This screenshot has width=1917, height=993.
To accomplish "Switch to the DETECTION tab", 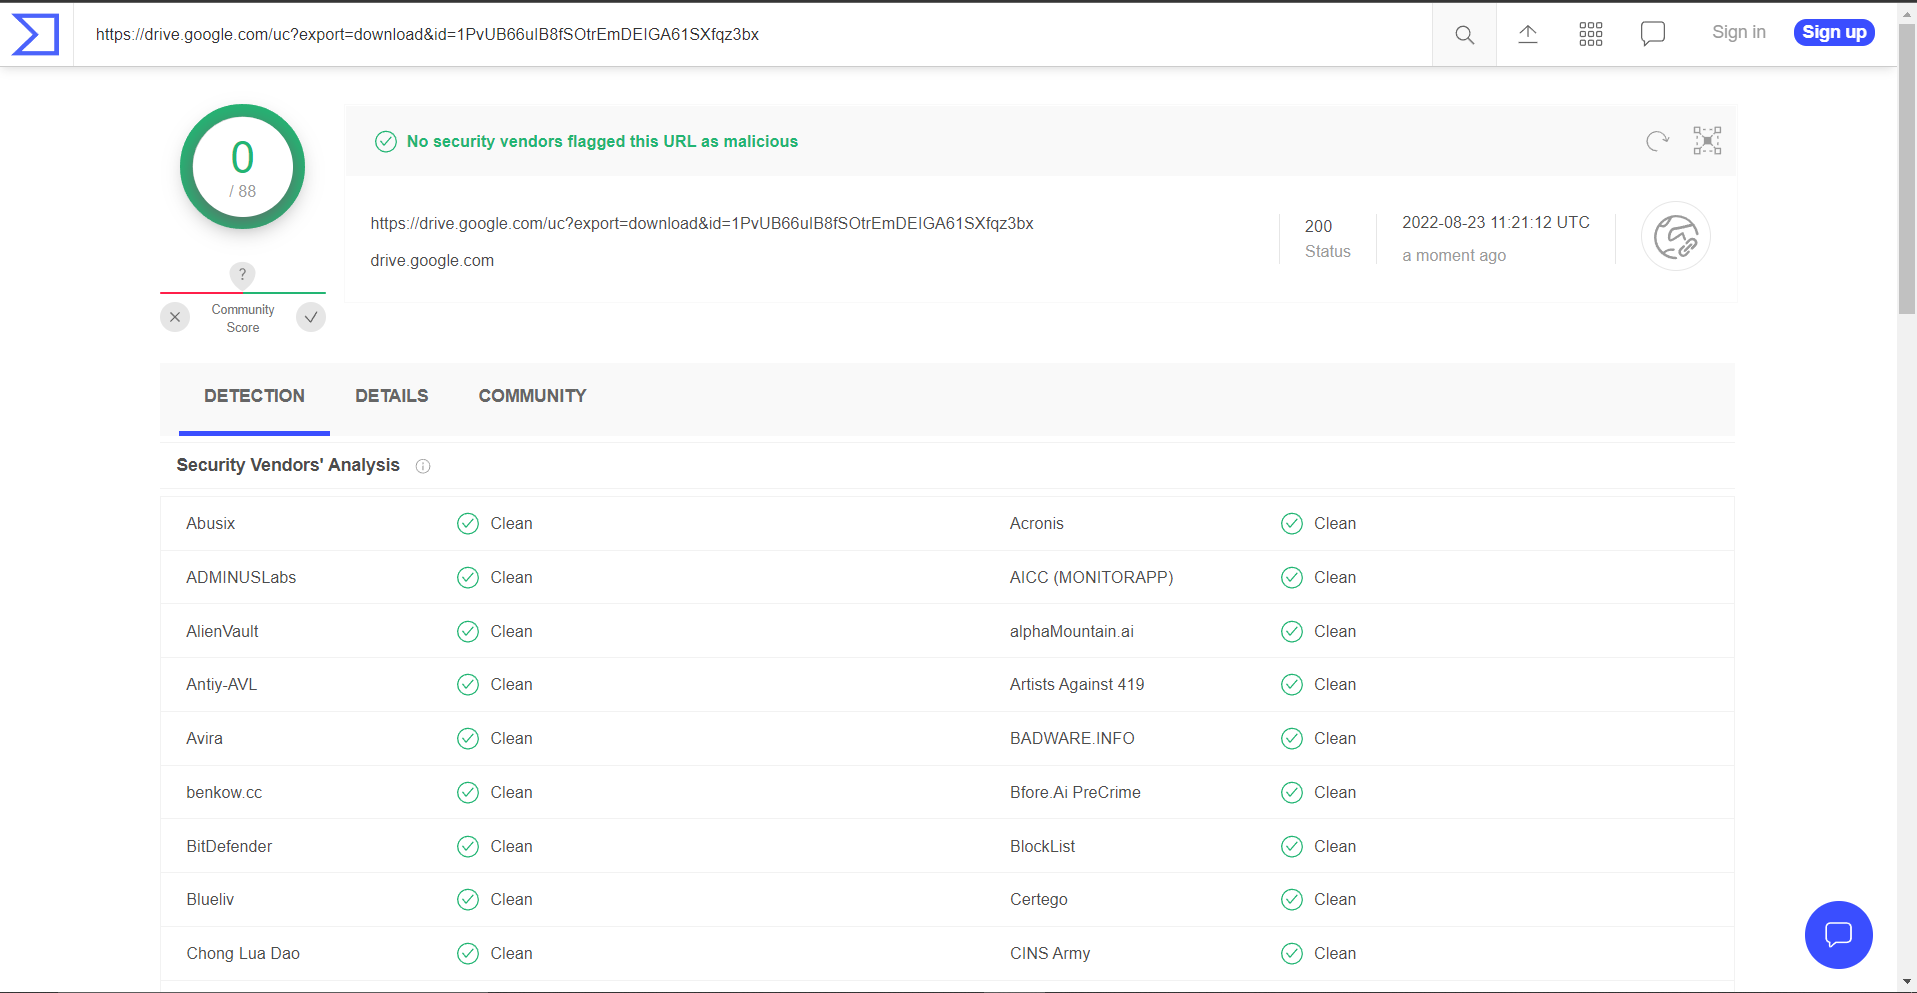I will point(254,397).
